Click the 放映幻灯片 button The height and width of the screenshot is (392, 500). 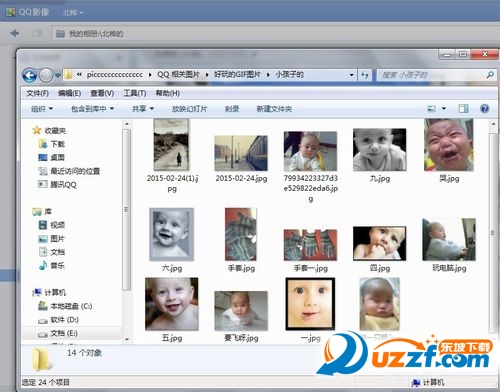(189, 109)
